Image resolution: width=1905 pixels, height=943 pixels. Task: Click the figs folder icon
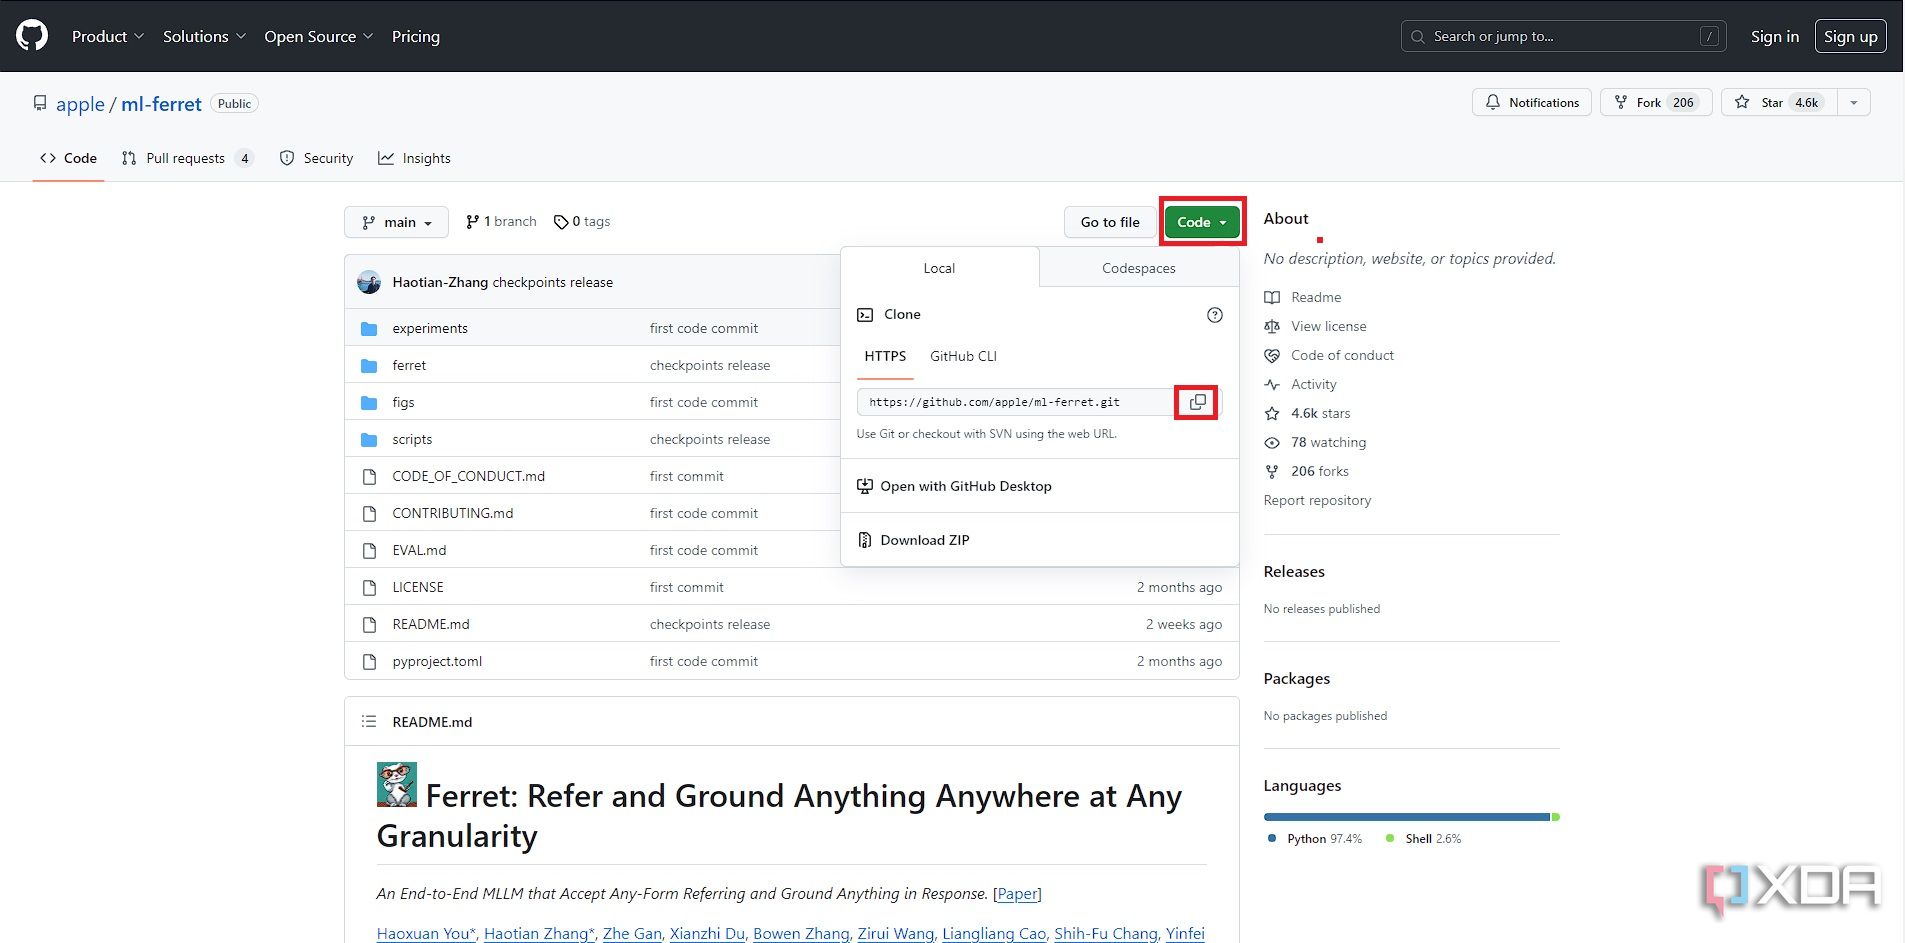point(369,402)
